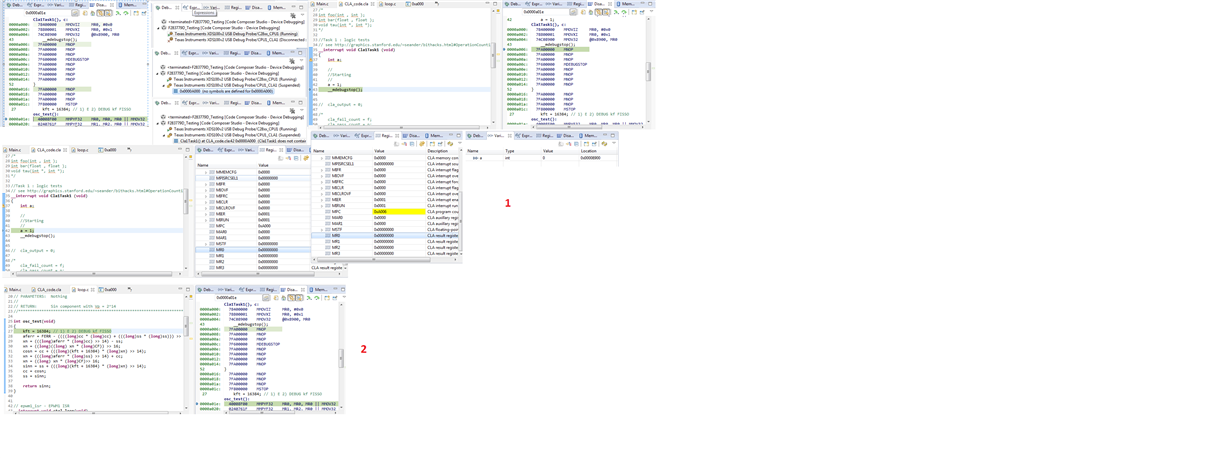Image resolution: width=1230 pixels, height=458 pixels.
Task: Click the address go button in bottom Disassembly view
Action: coord(266,297)
